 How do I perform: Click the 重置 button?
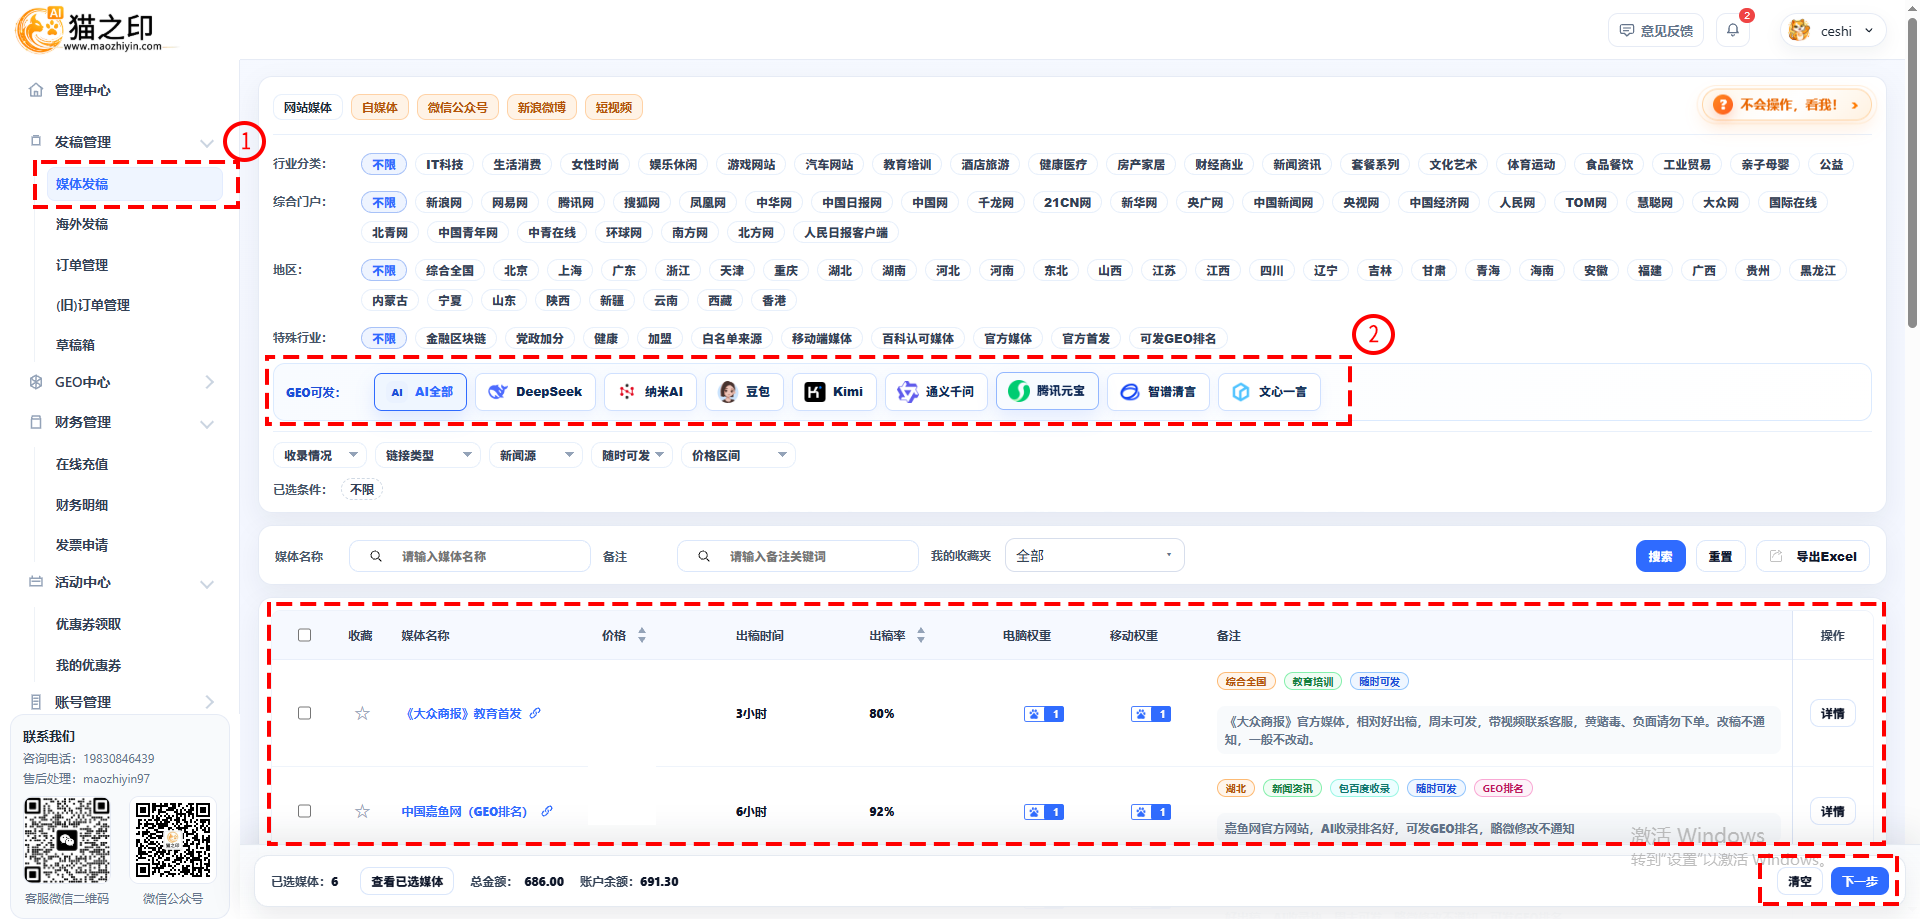tap(1721, 556)
